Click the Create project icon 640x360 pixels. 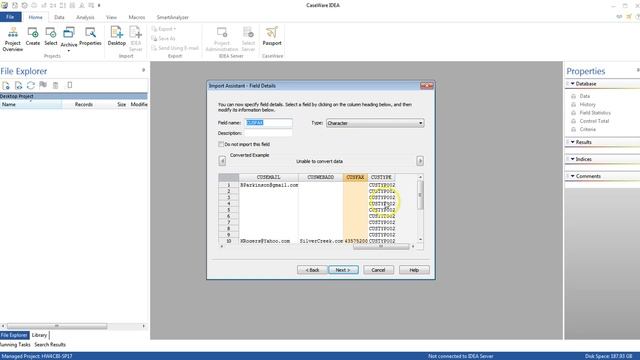pyautogui.click(x=33, y=36)
